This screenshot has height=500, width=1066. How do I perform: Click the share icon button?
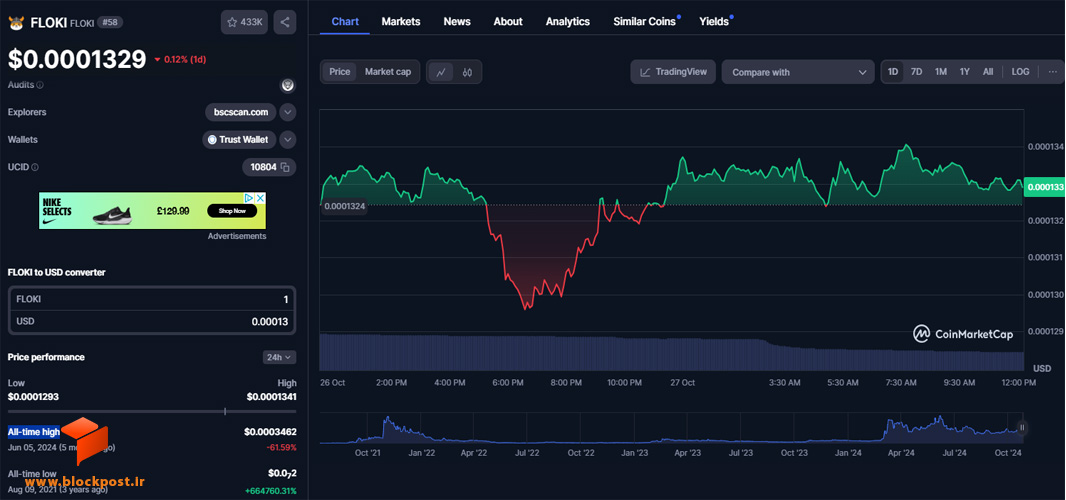coord(285,22)
